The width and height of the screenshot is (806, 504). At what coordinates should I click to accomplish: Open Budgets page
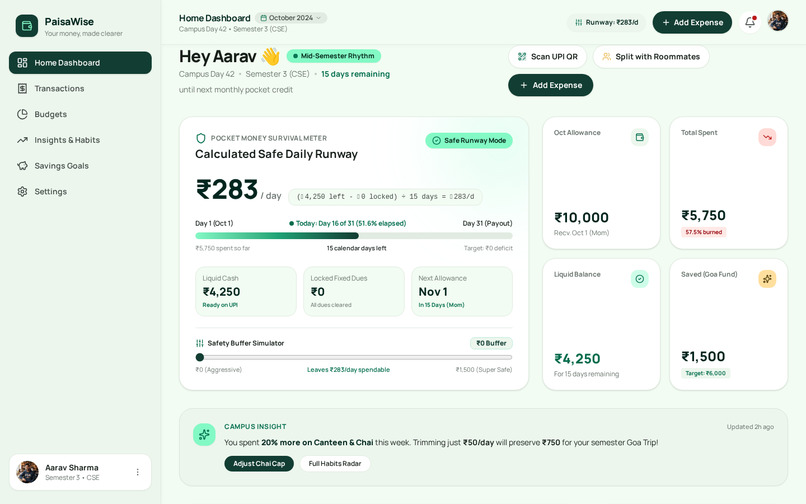pyautogui.click(x=80, y=114)
